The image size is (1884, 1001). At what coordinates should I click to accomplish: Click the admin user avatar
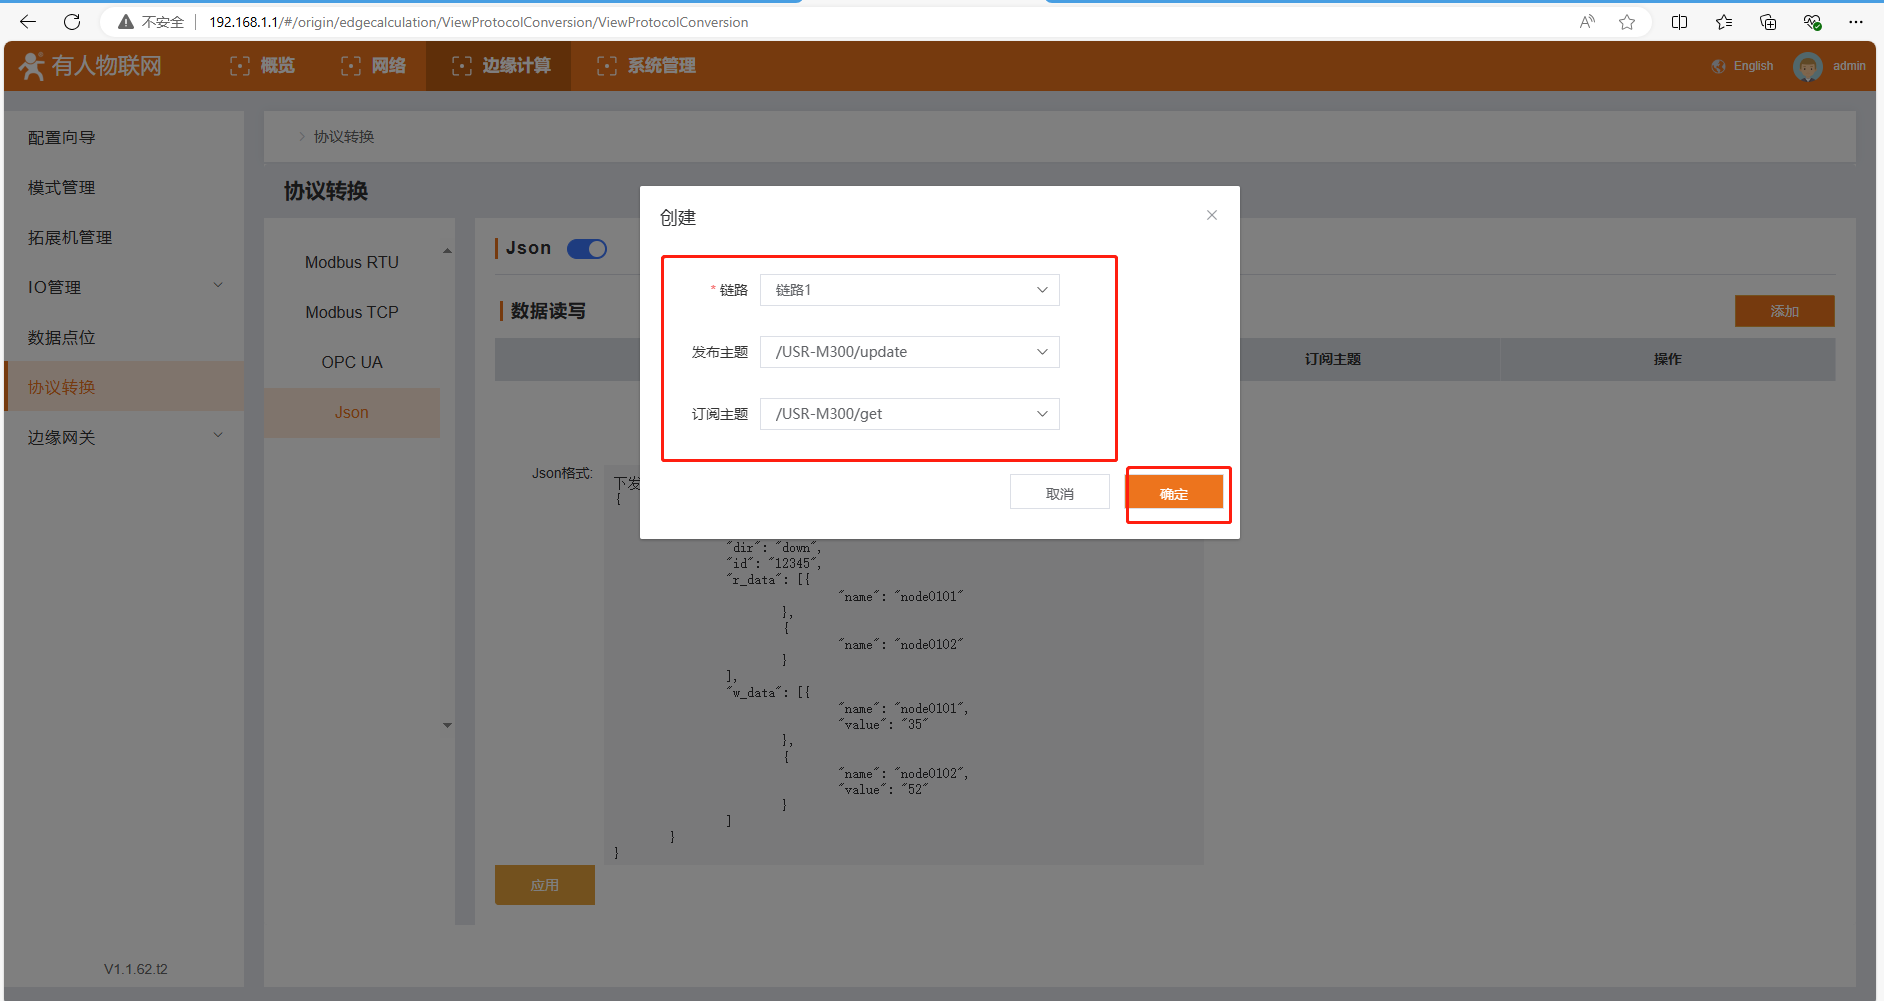1807,67
